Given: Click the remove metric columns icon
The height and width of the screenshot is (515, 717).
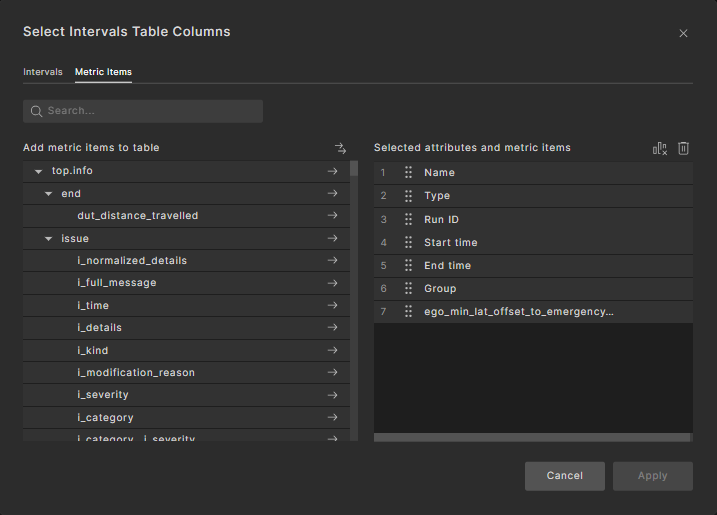Looking at the screenshot, I should tap(660, 148).
